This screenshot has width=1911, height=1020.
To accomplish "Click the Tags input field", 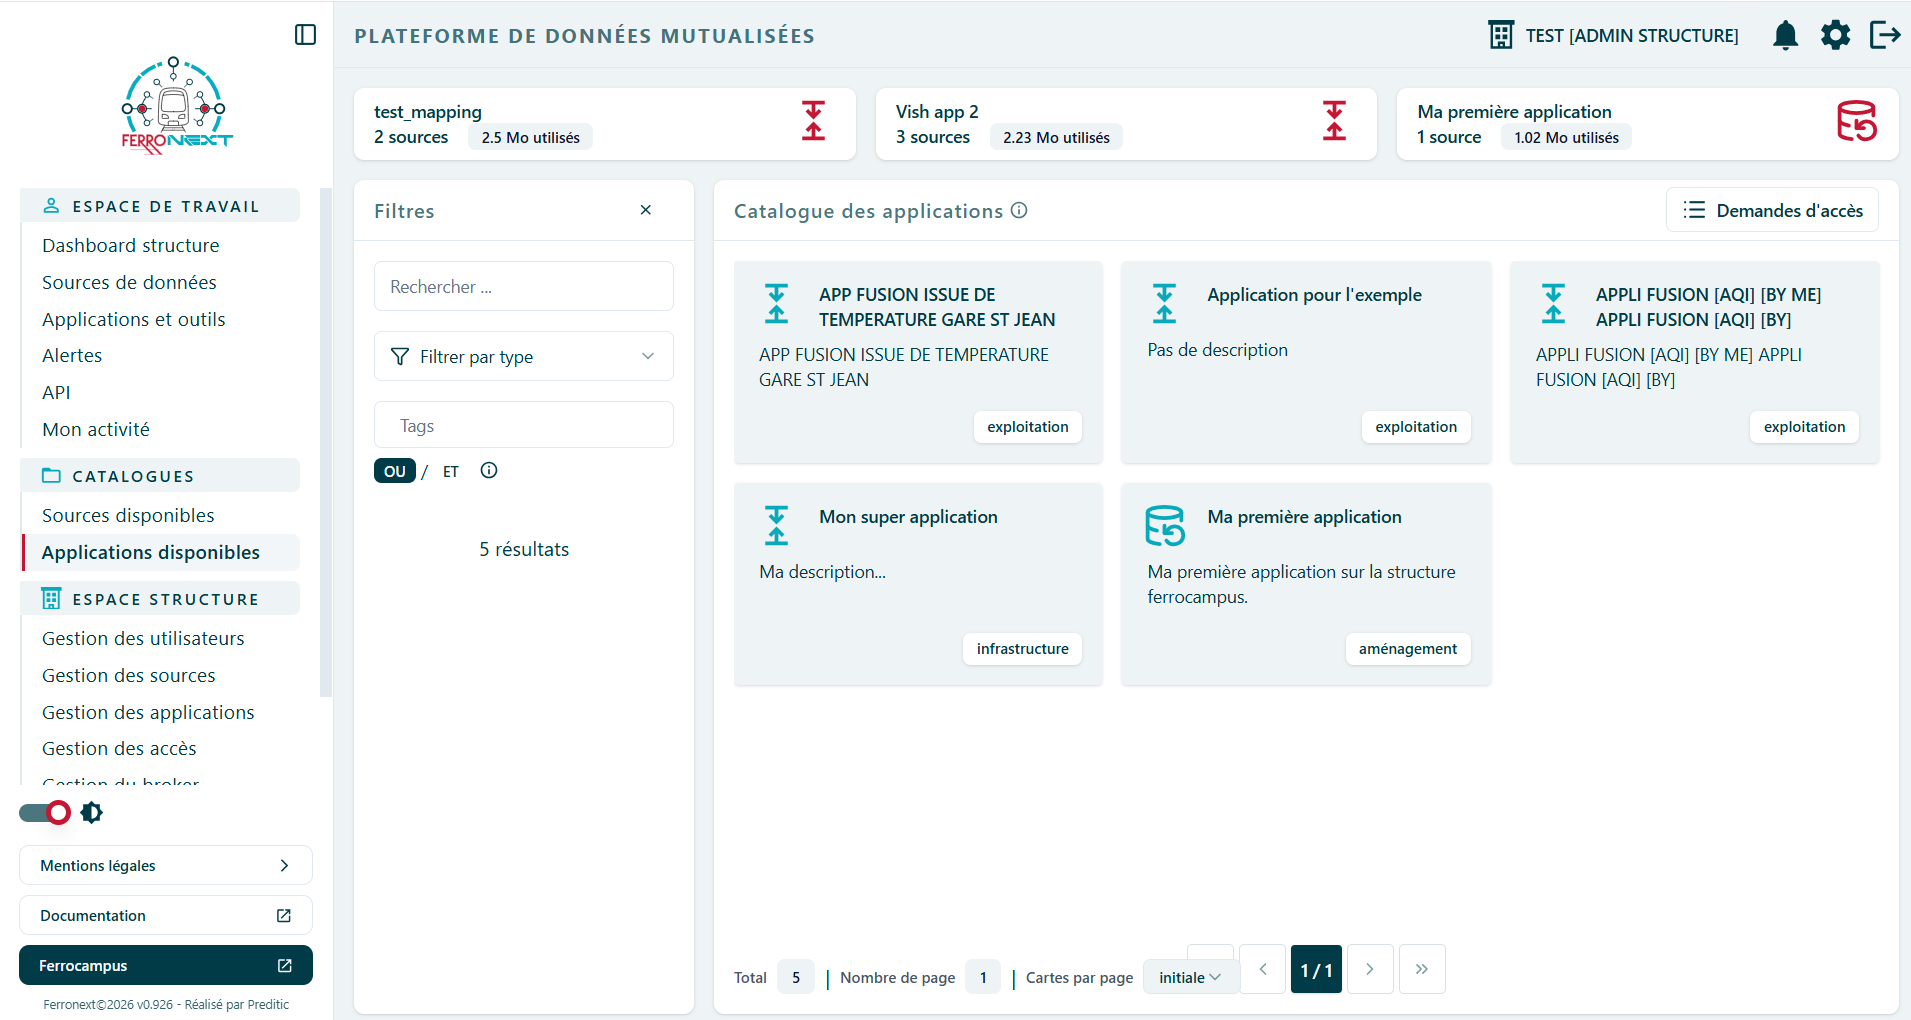I will (524, 424).
